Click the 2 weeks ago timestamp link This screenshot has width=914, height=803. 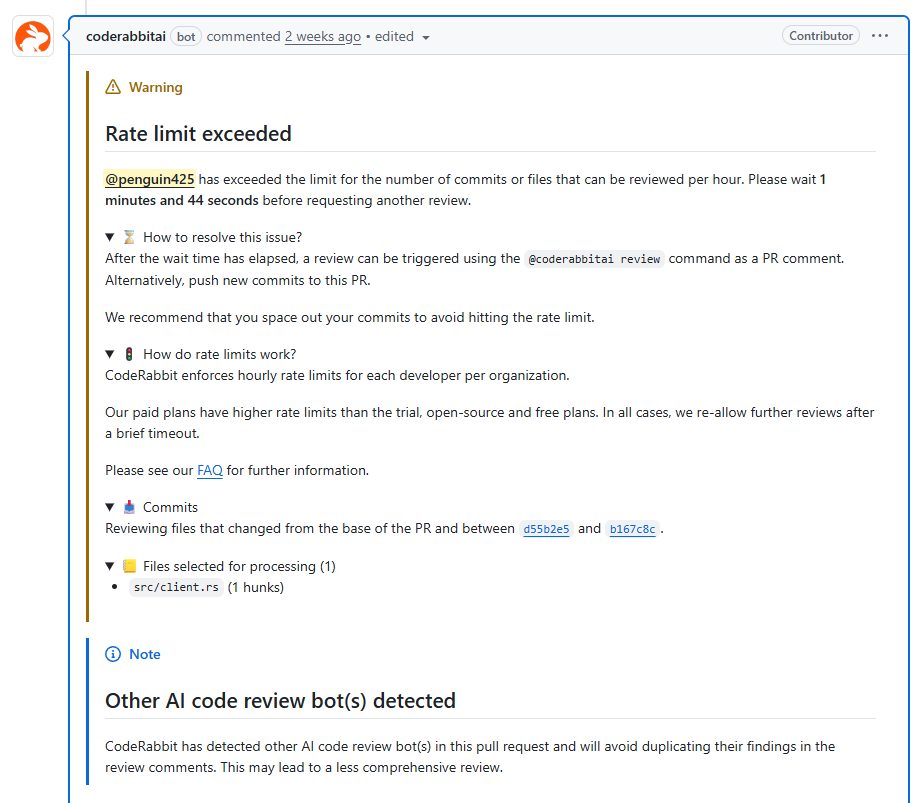[323, 36]
